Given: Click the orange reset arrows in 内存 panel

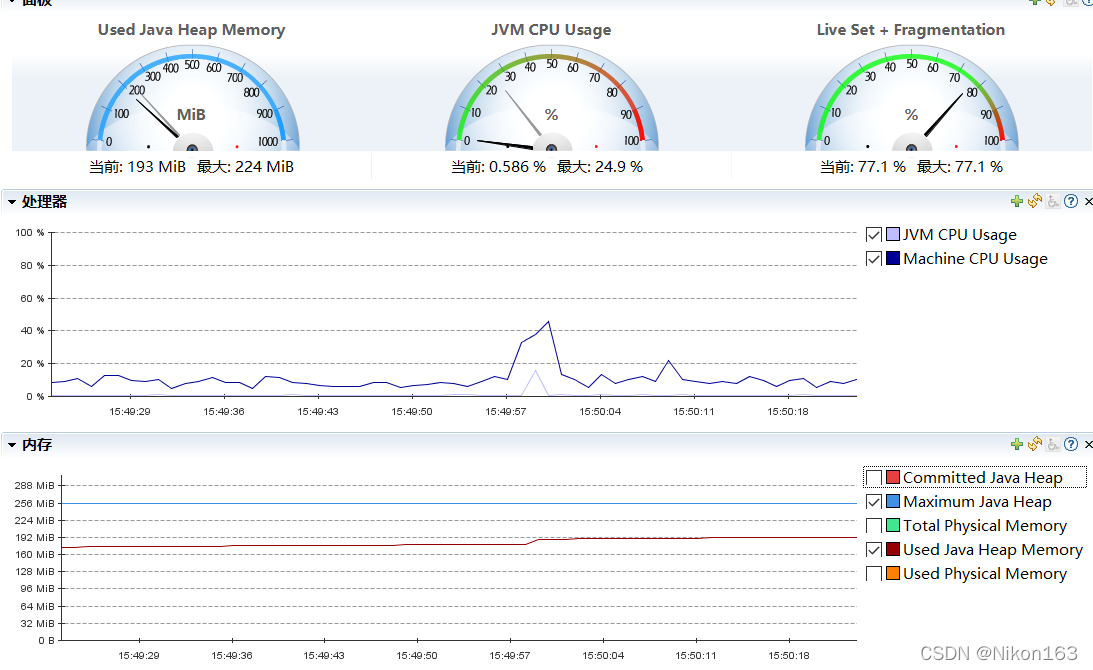Looking at the screenshot, I should pos(1035,444).
